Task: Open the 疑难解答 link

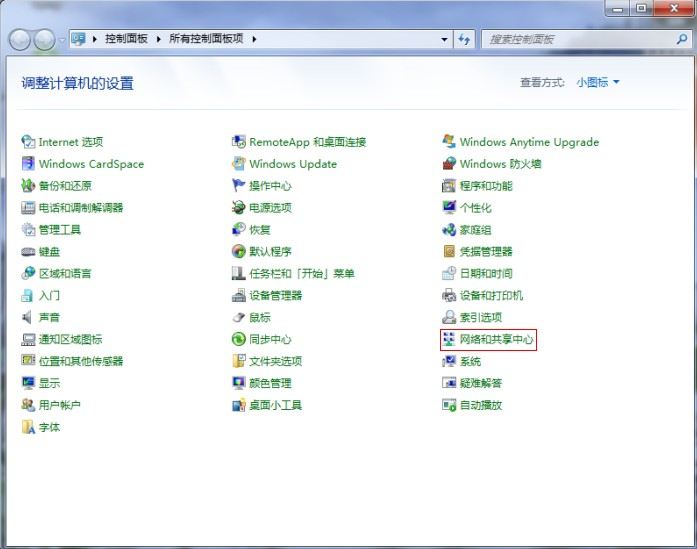Action: pos(481,383)
